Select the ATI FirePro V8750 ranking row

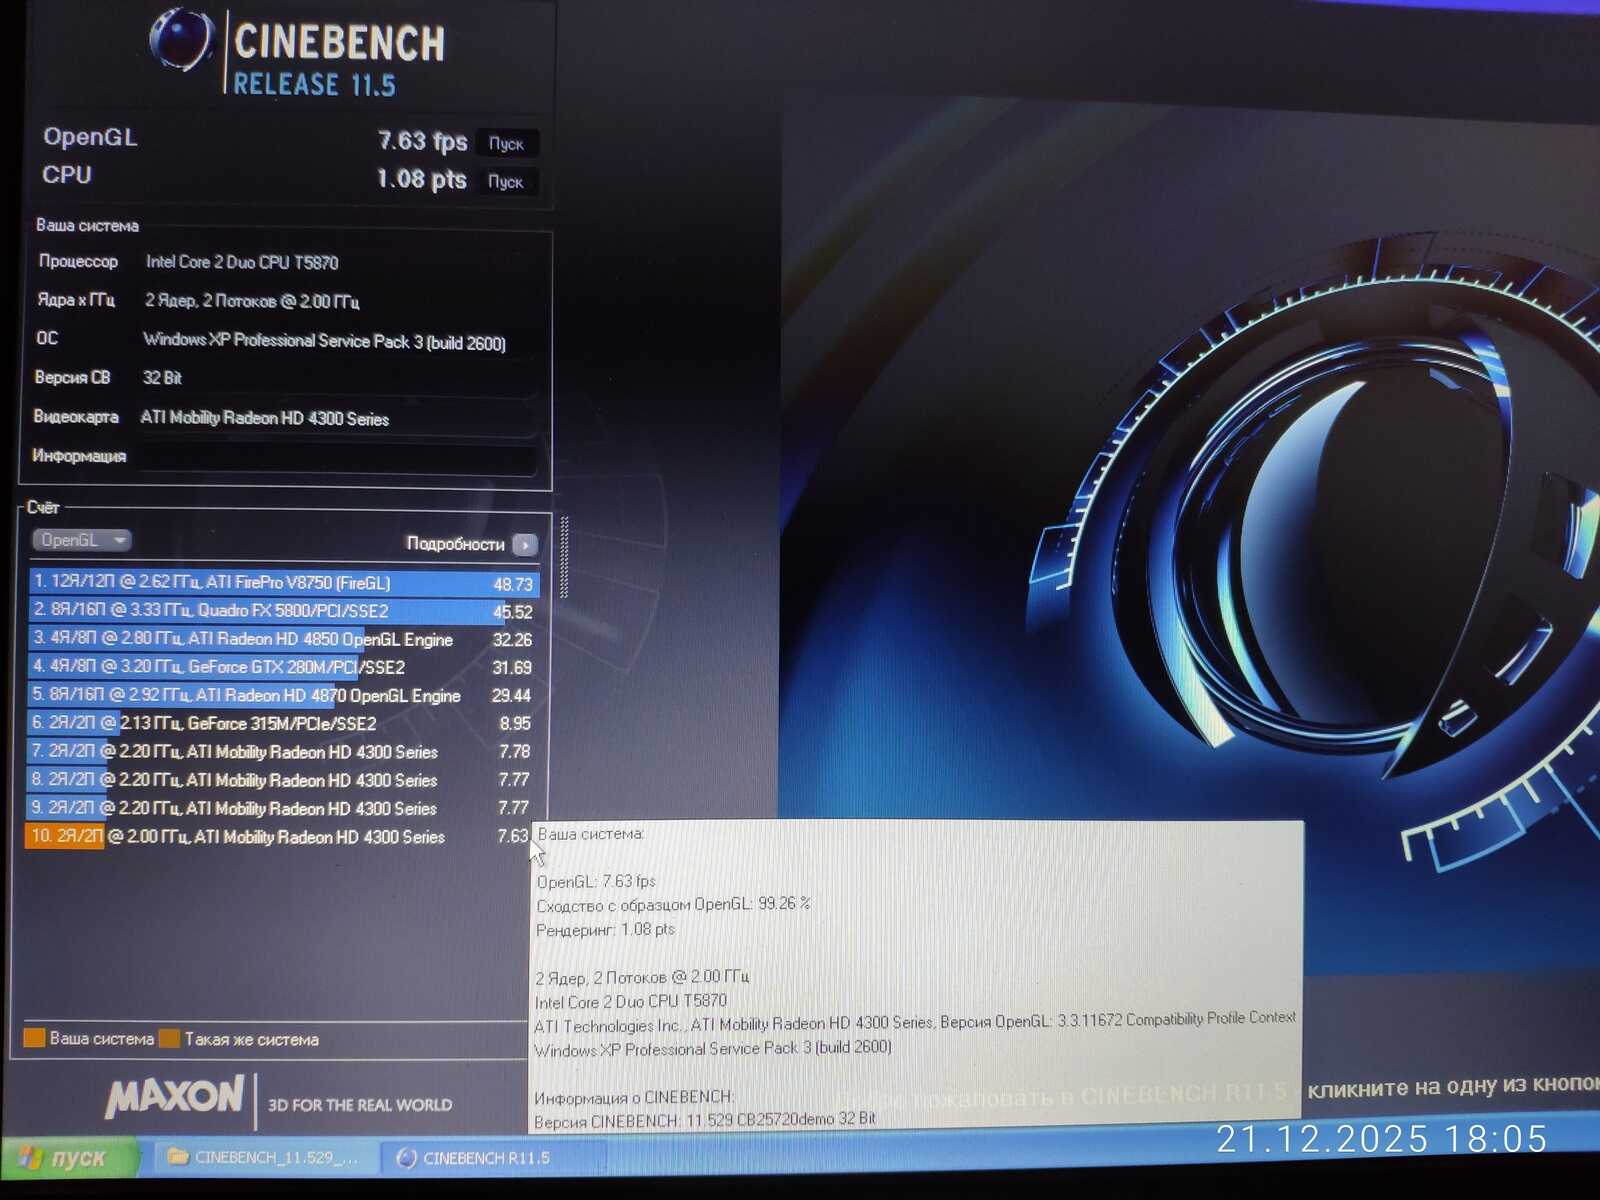click(x=284, y=583)
